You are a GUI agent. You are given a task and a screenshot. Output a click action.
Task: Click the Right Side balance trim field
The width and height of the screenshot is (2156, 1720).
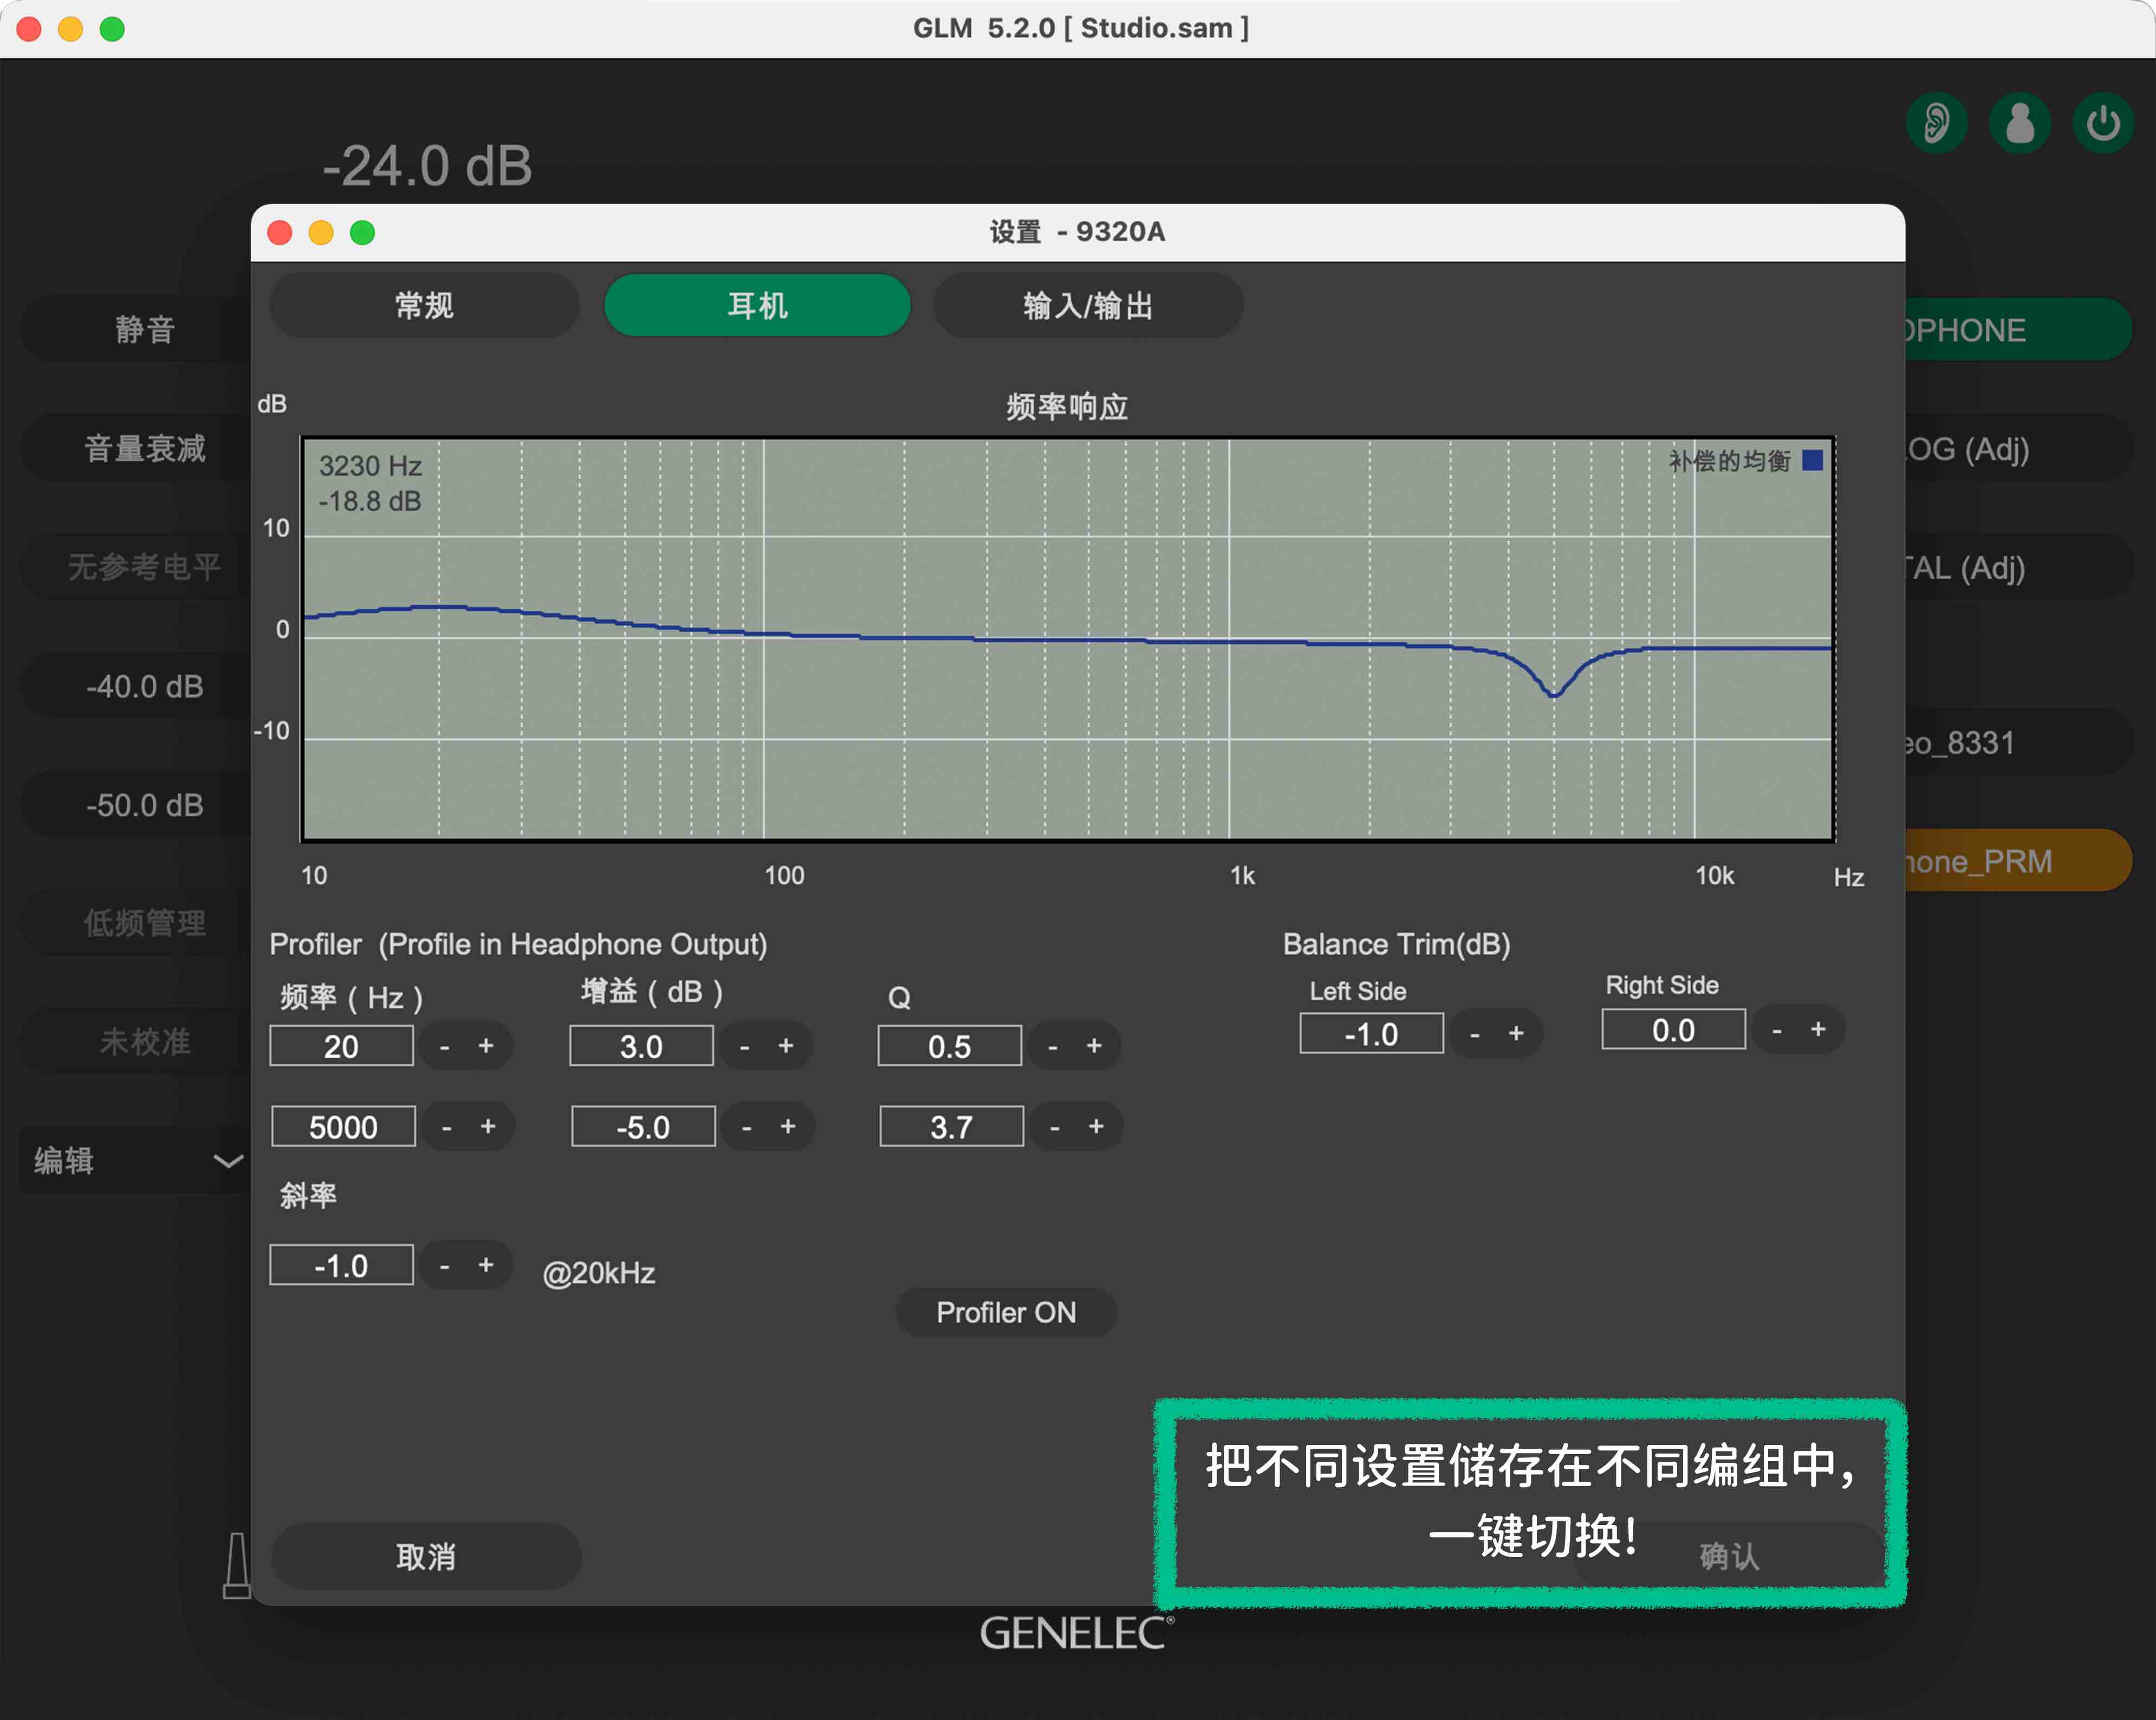click(1673, 1030)
